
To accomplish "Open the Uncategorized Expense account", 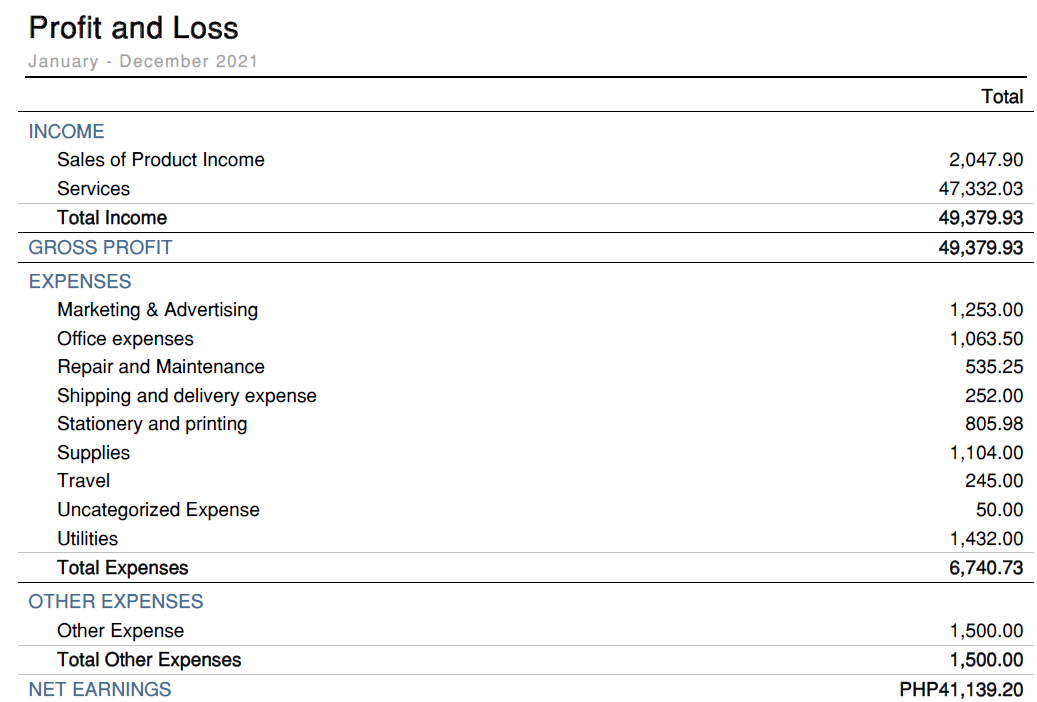I will 158,510.
